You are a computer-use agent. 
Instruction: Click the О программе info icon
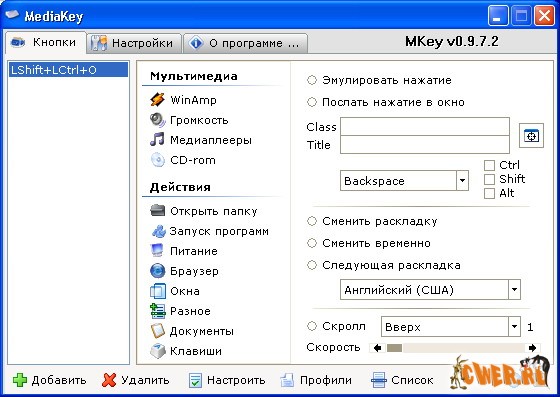coord(196,43)
